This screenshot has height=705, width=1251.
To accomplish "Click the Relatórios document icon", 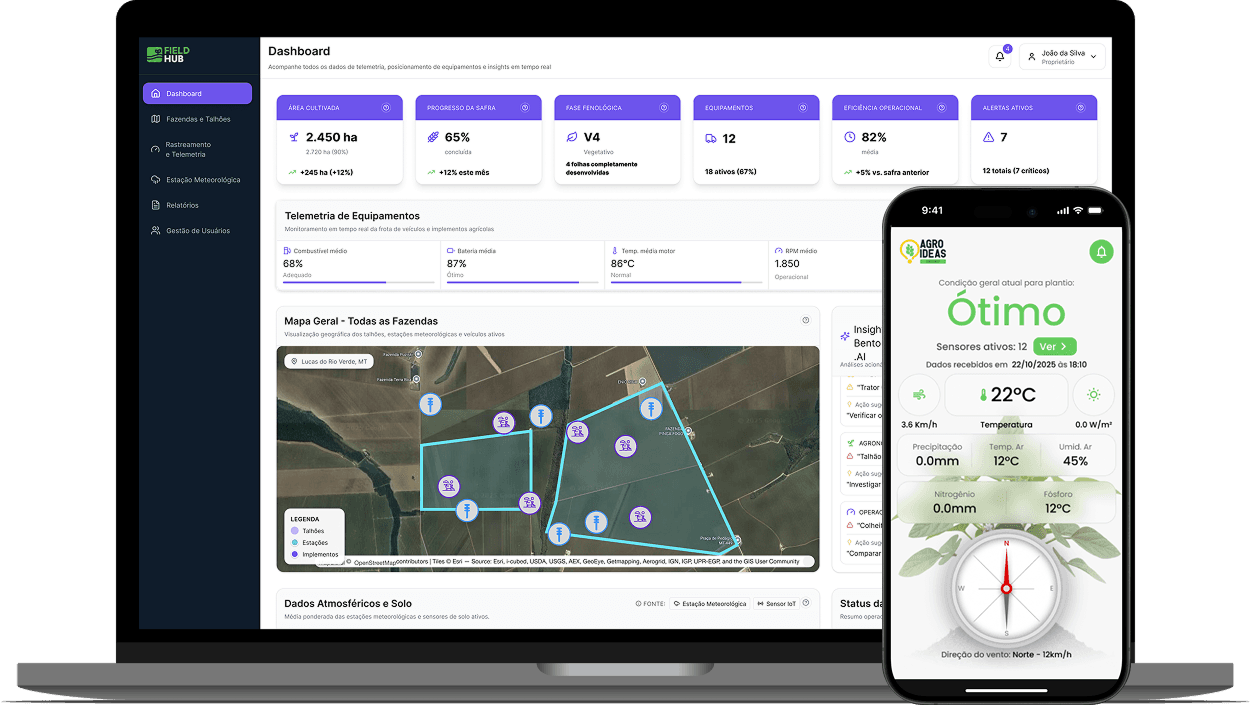I will [156, 205].
